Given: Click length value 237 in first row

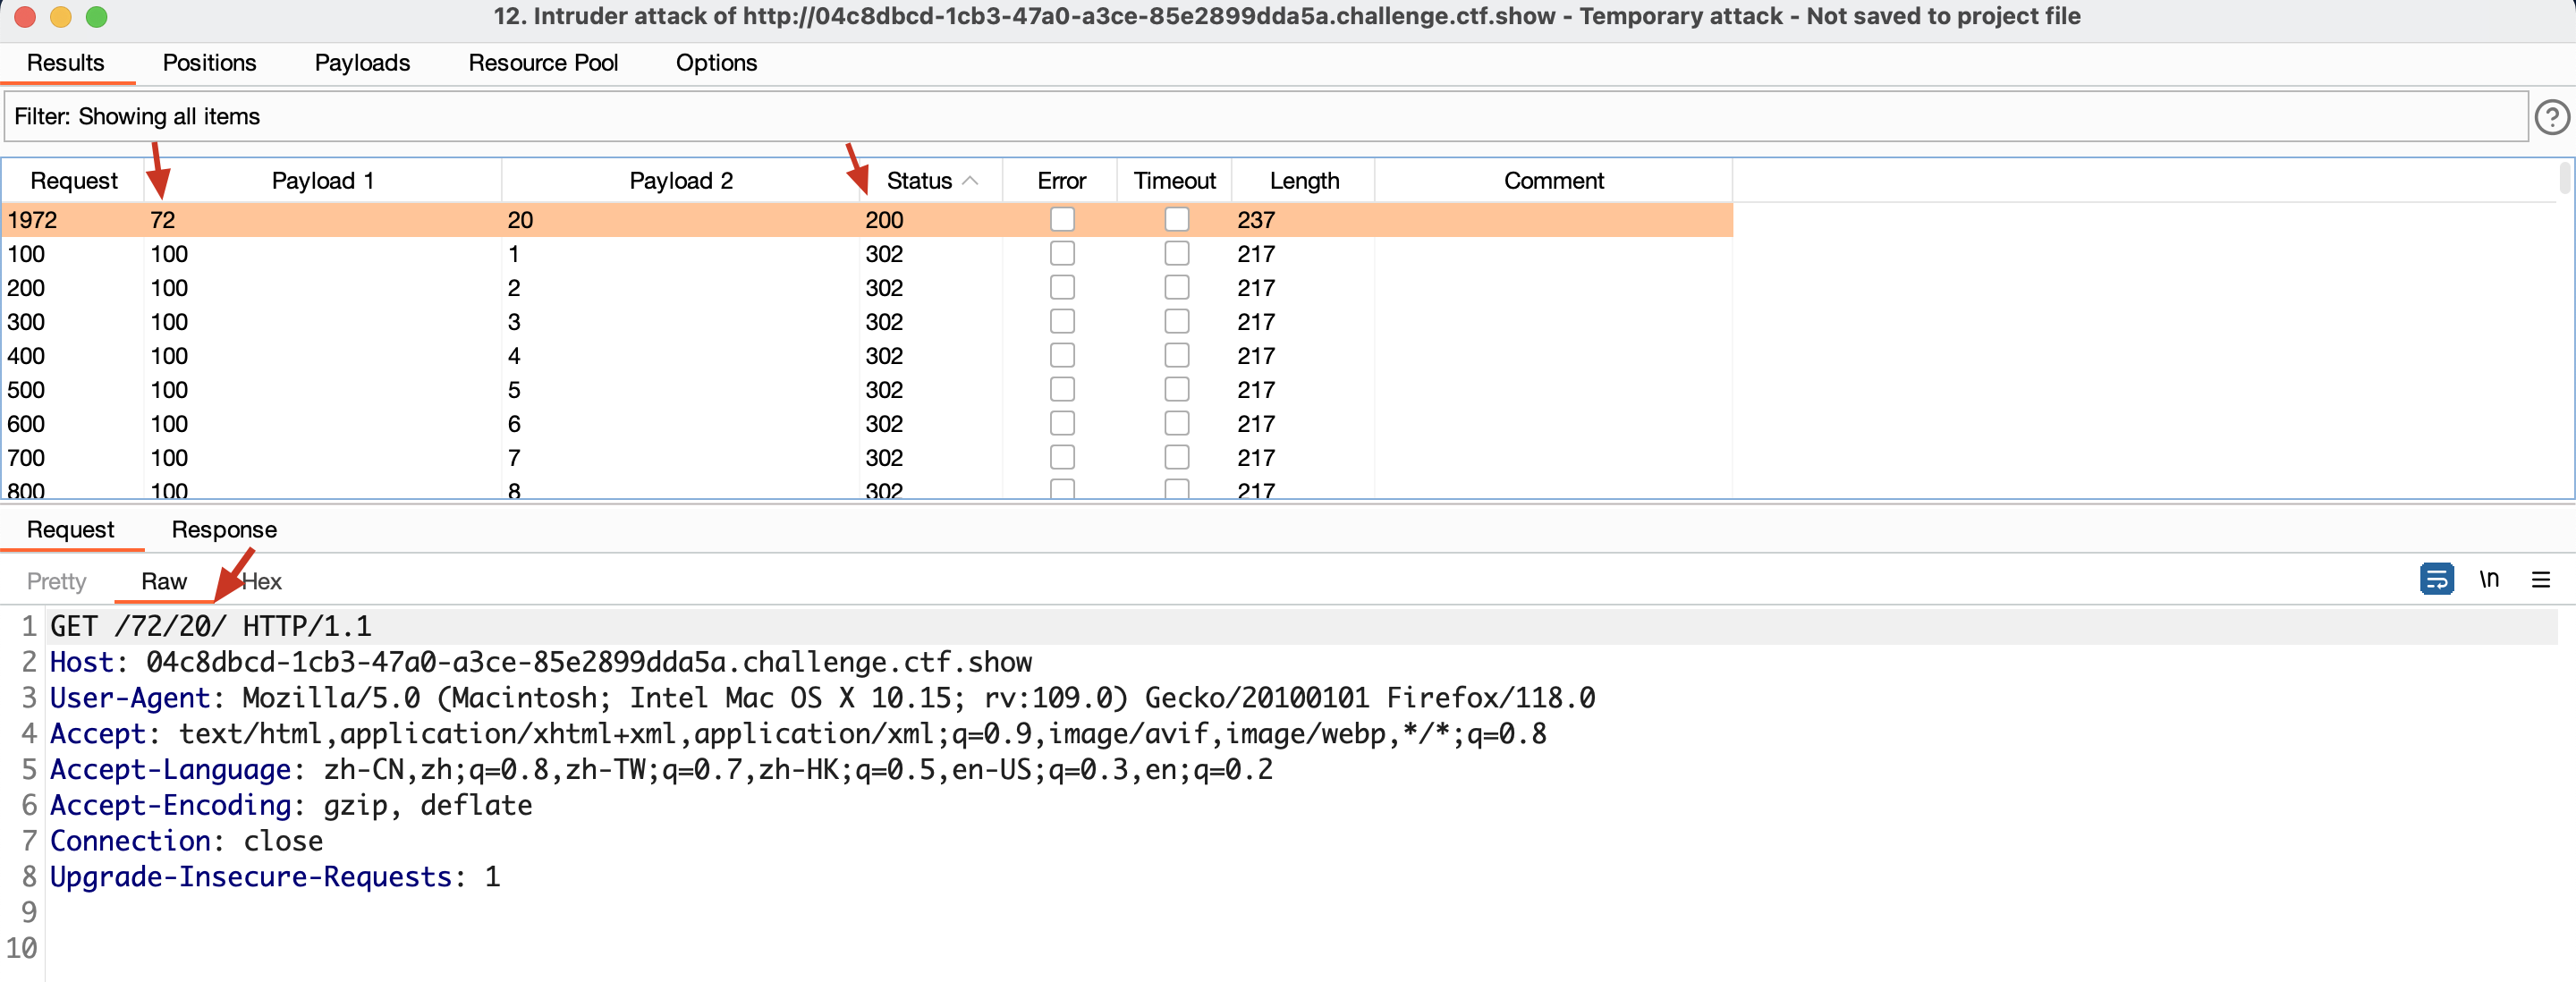Looking at the screenshot, I should click(1256, 220).
